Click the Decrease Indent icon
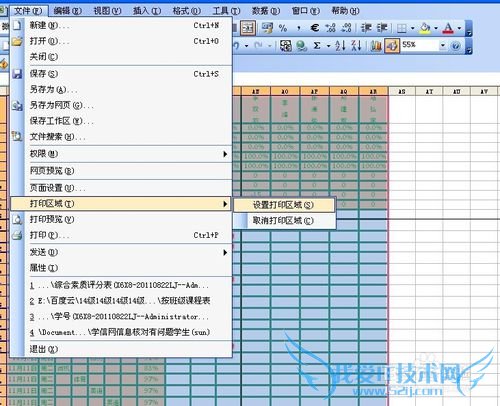 (x=366, y=28)
